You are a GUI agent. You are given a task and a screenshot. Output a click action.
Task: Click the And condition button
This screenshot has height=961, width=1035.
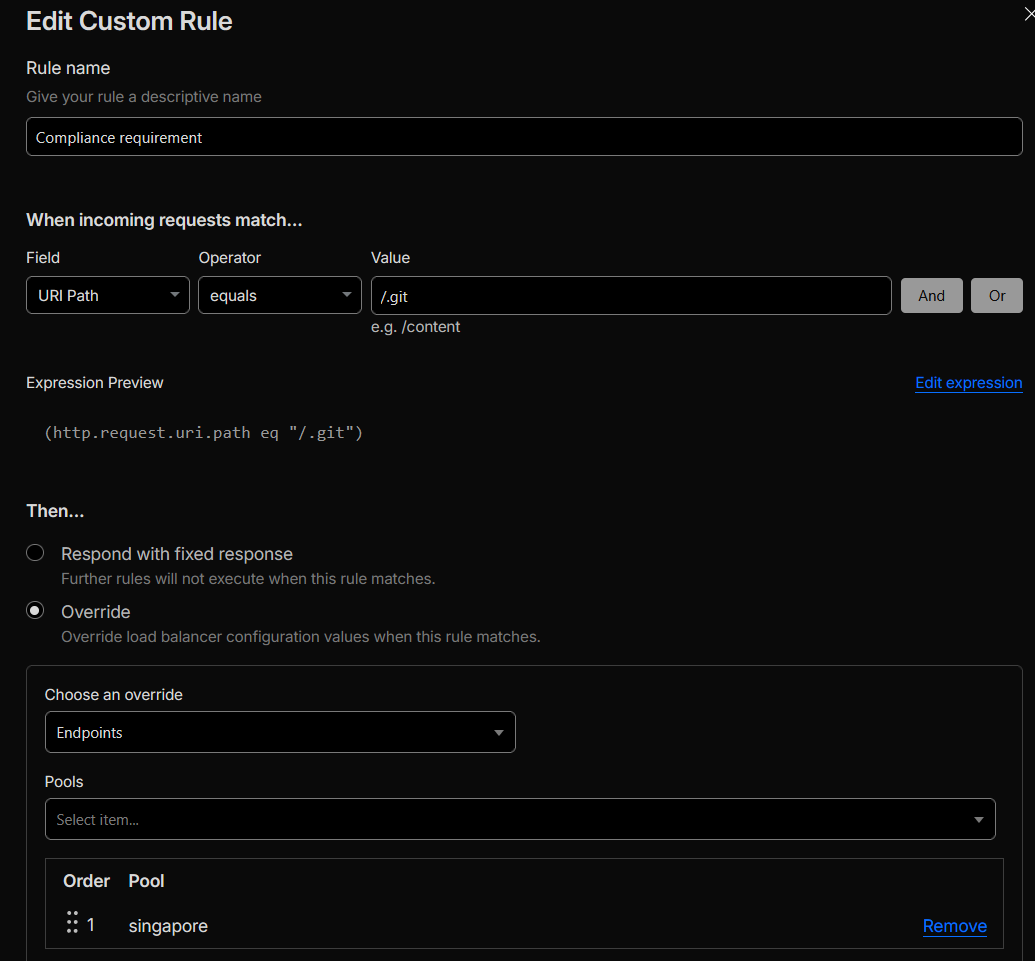pyautogui.click(x=931, y=295)
